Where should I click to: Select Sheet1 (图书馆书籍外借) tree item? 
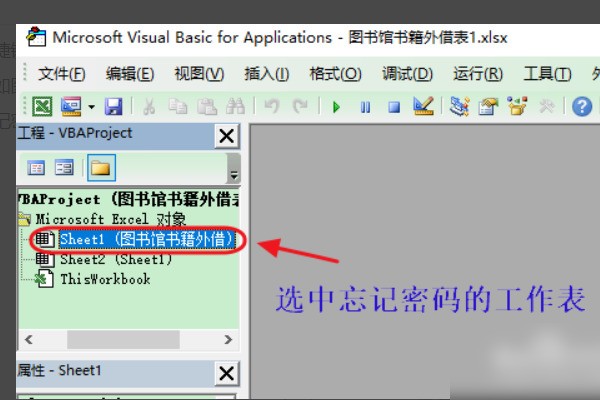point(147,240)
